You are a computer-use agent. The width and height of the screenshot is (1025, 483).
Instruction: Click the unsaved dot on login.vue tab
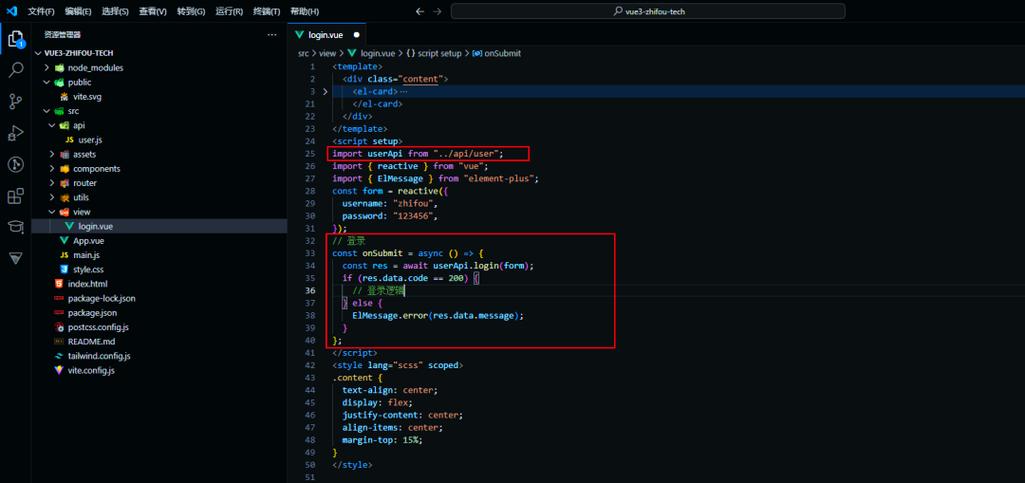356,35
